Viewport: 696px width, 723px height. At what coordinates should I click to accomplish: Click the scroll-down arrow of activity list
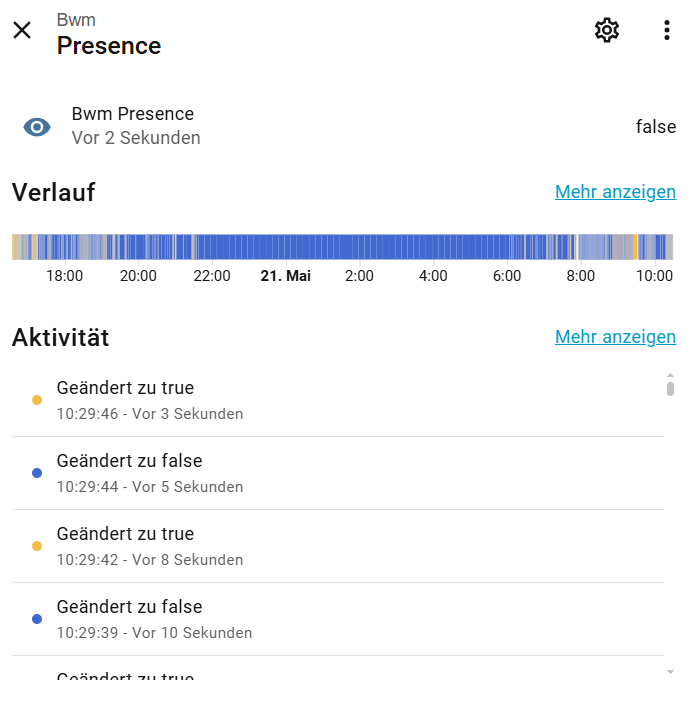click(x=670, y=672)
